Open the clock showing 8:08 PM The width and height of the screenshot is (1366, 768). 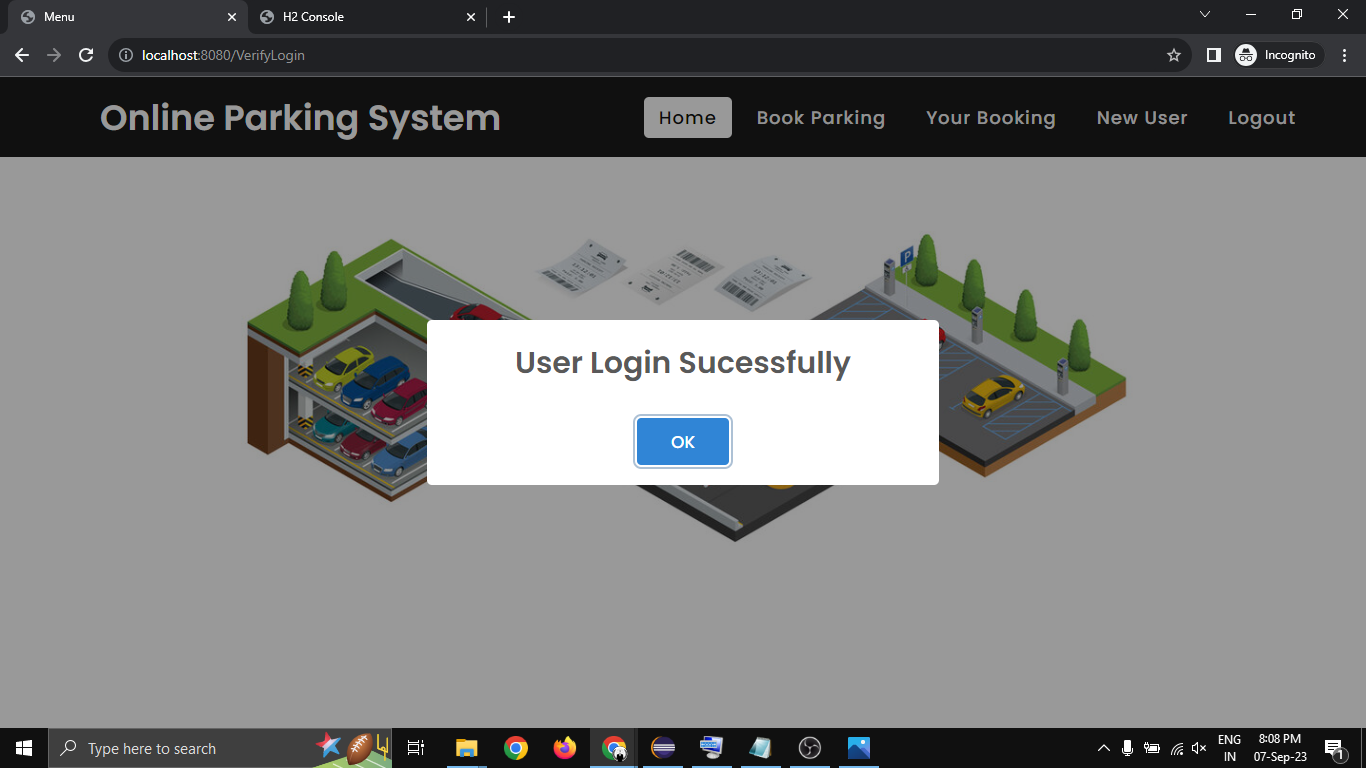click(x=1281, y=748)
